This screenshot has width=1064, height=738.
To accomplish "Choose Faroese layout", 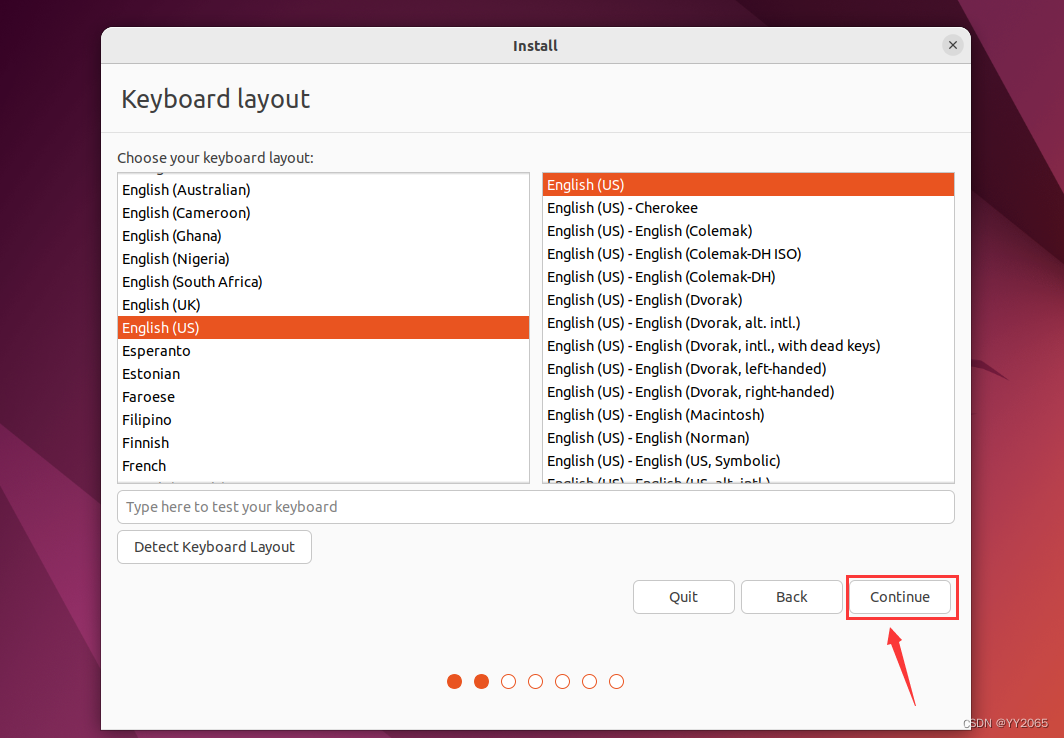I will (x=323, y=397).
